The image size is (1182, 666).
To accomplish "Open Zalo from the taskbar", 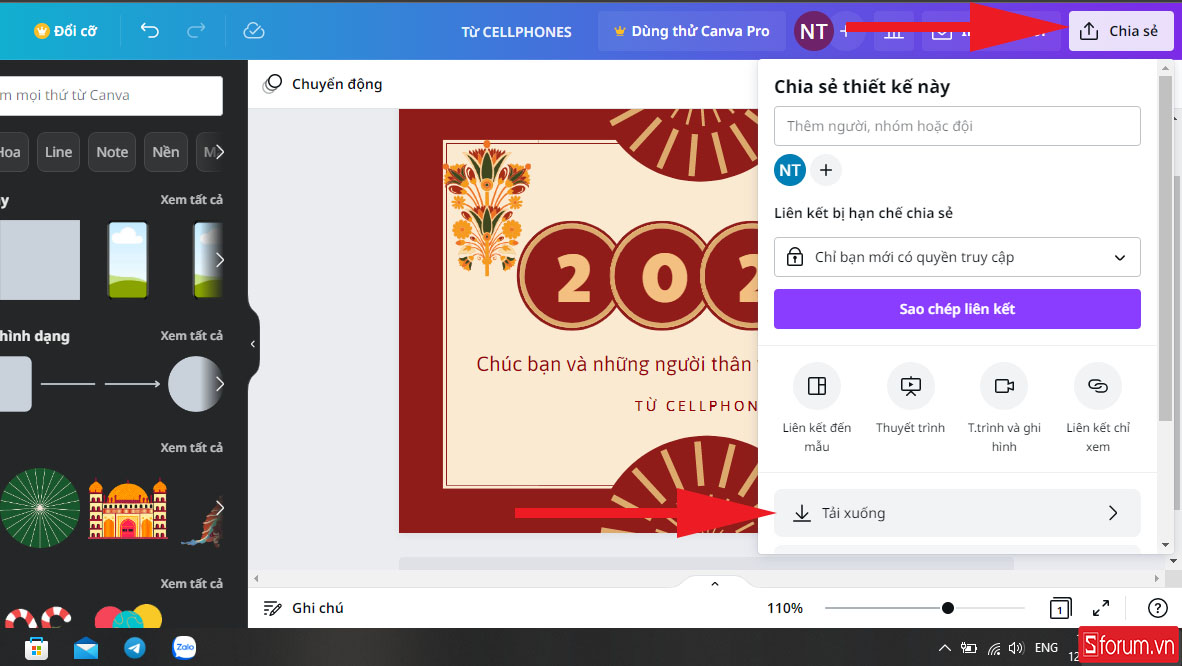I will tap(184, 648).
